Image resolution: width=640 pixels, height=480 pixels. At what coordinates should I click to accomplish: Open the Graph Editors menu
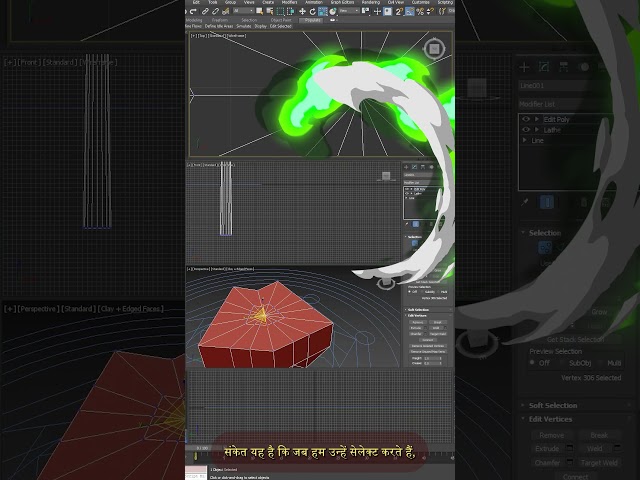(x=342, y=2)
